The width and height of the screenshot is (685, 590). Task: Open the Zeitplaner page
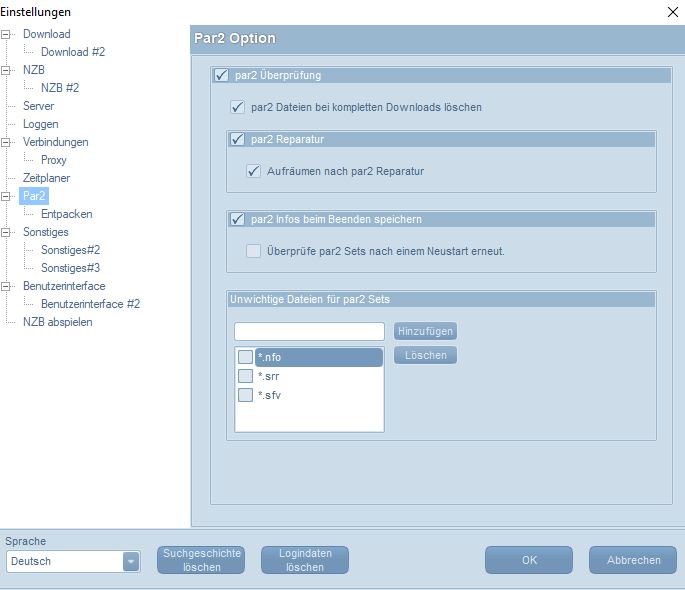coord(46,178)
